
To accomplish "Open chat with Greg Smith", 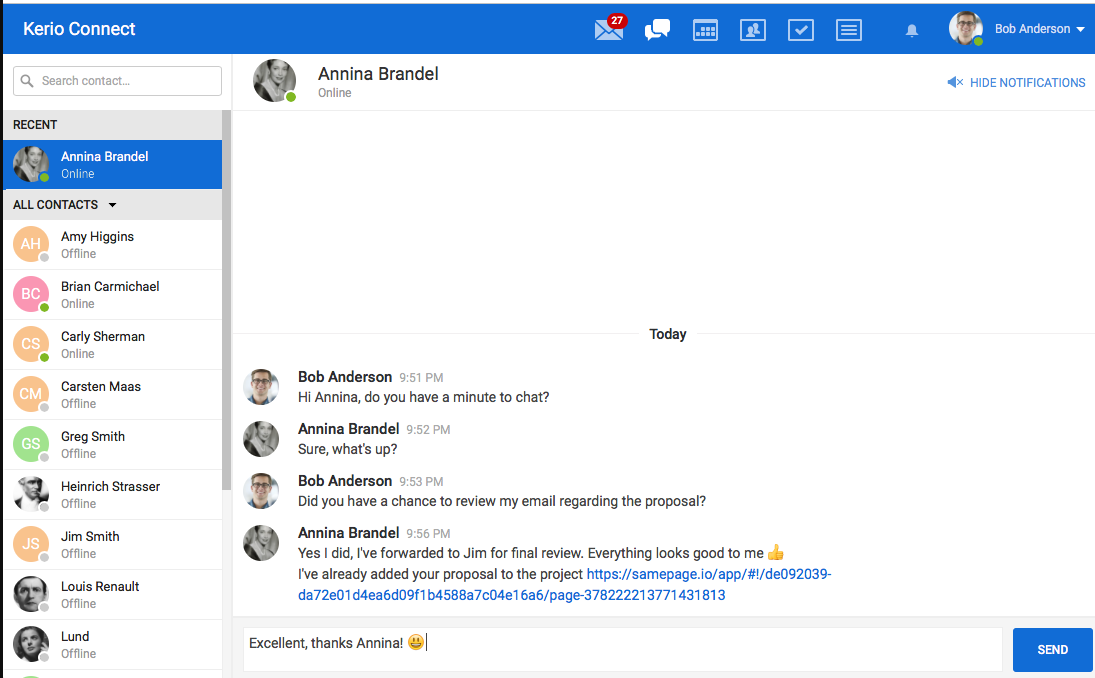I will click(x=112, y=445).
